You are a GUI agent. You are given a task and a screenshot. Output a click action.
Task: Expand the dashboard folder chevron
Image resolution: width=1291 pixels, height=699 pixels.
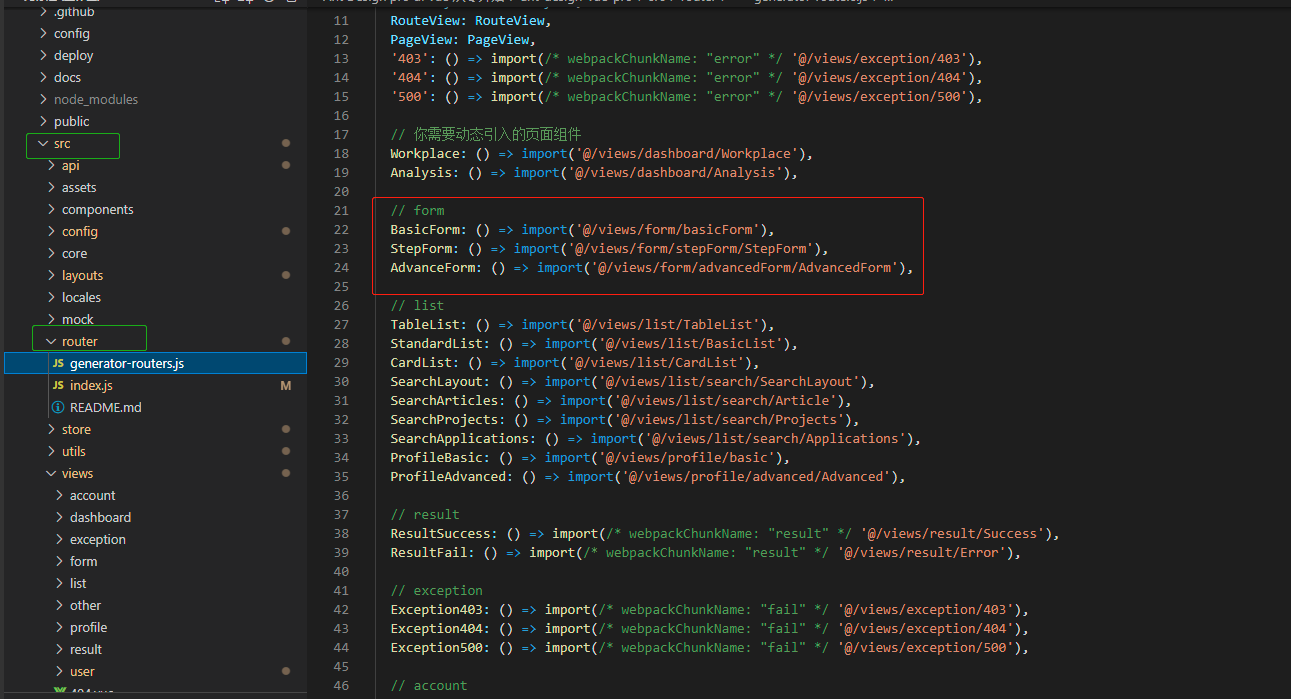coord(59,517)
